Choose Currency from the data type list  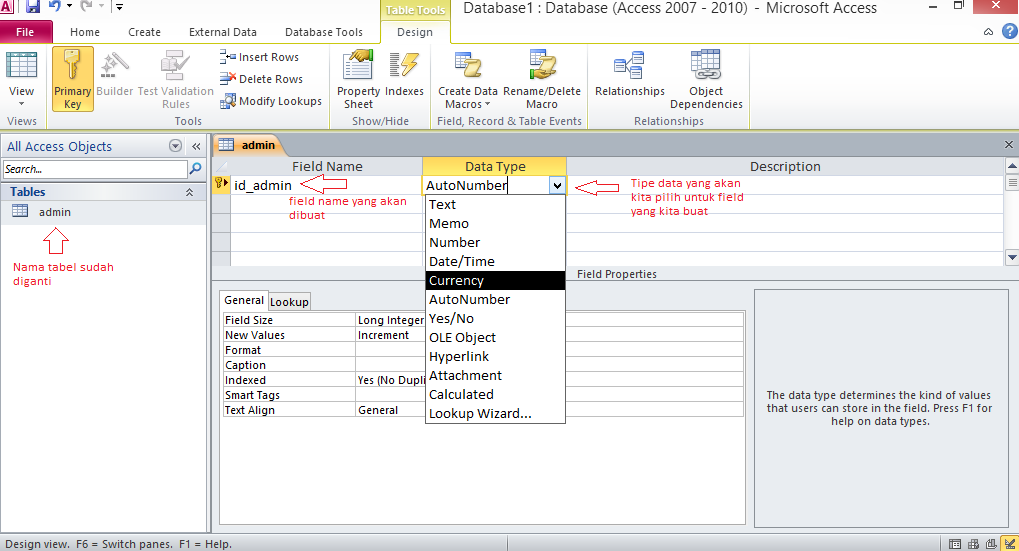(x=495, y=281)
